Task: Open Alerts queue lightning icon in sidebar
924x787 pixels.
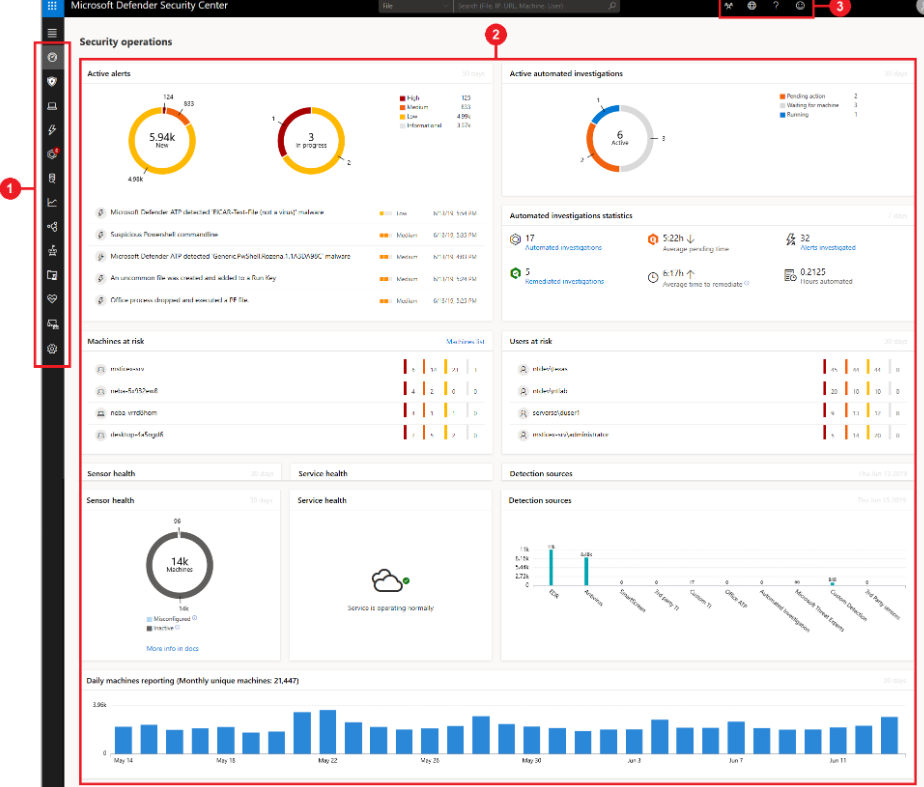Action: coord(52,130)
